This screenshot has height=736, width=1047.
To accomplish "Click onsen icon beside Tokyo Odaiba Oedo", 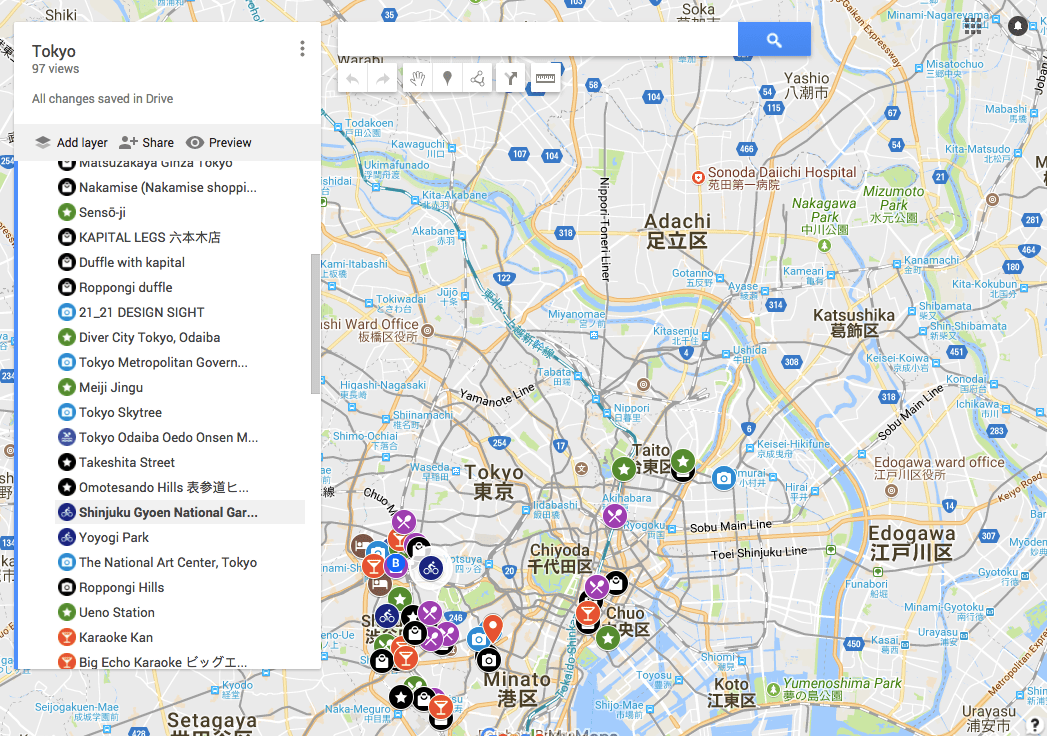I will pyautogui.click(x=66, y=437).
